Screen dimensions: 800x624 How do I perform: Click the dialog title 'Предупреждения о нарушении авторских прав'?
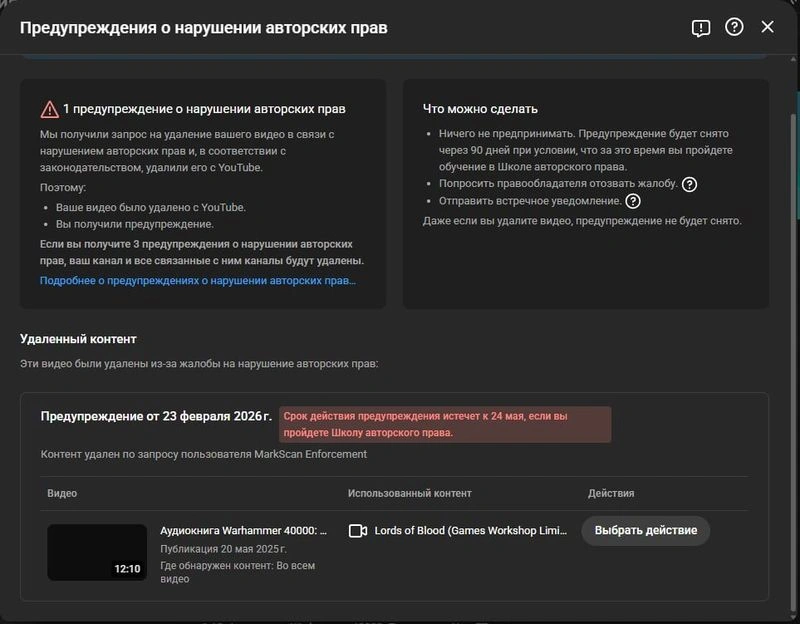[204, 28]
